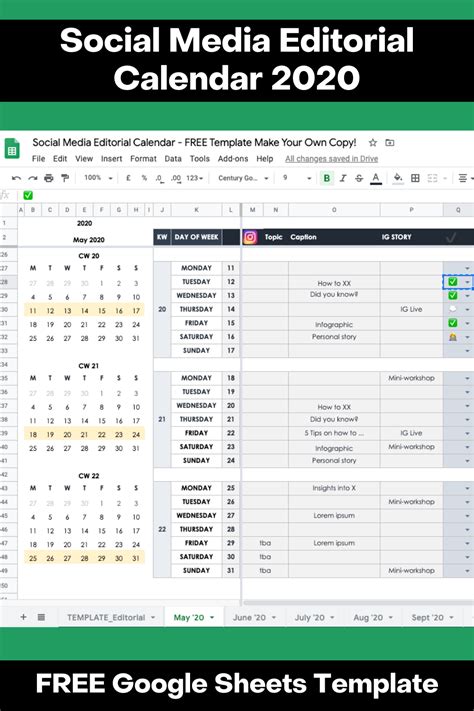This screenshot has height=711, width=474.
Task: Open the Edit menu
Action: click(x=60, y=159)
